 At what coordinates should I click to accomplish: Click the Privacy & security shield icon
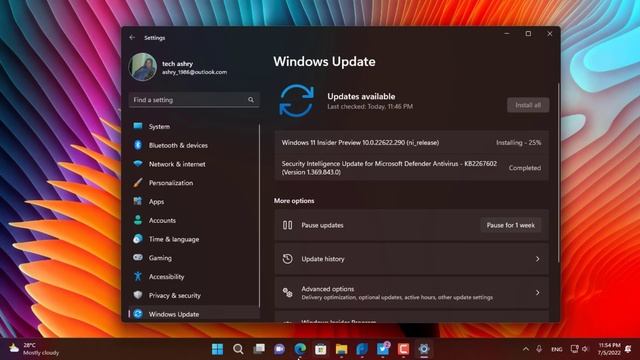tap(138, 295)
